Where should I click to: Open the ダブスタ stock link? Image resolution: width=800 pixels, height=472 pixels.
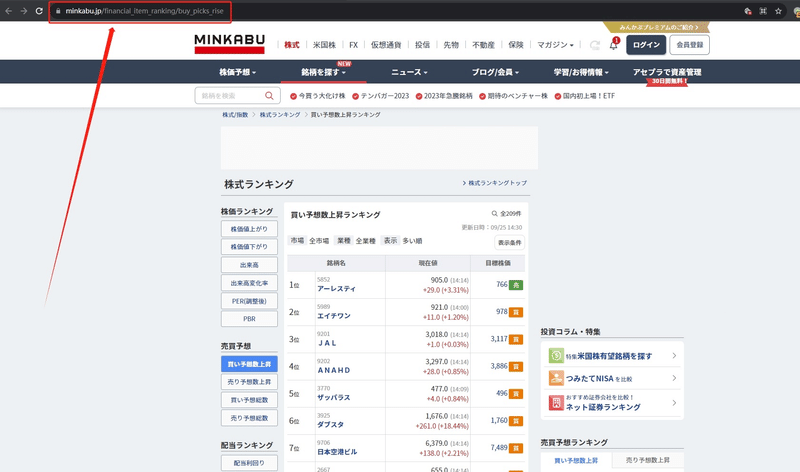pos(330,425)
